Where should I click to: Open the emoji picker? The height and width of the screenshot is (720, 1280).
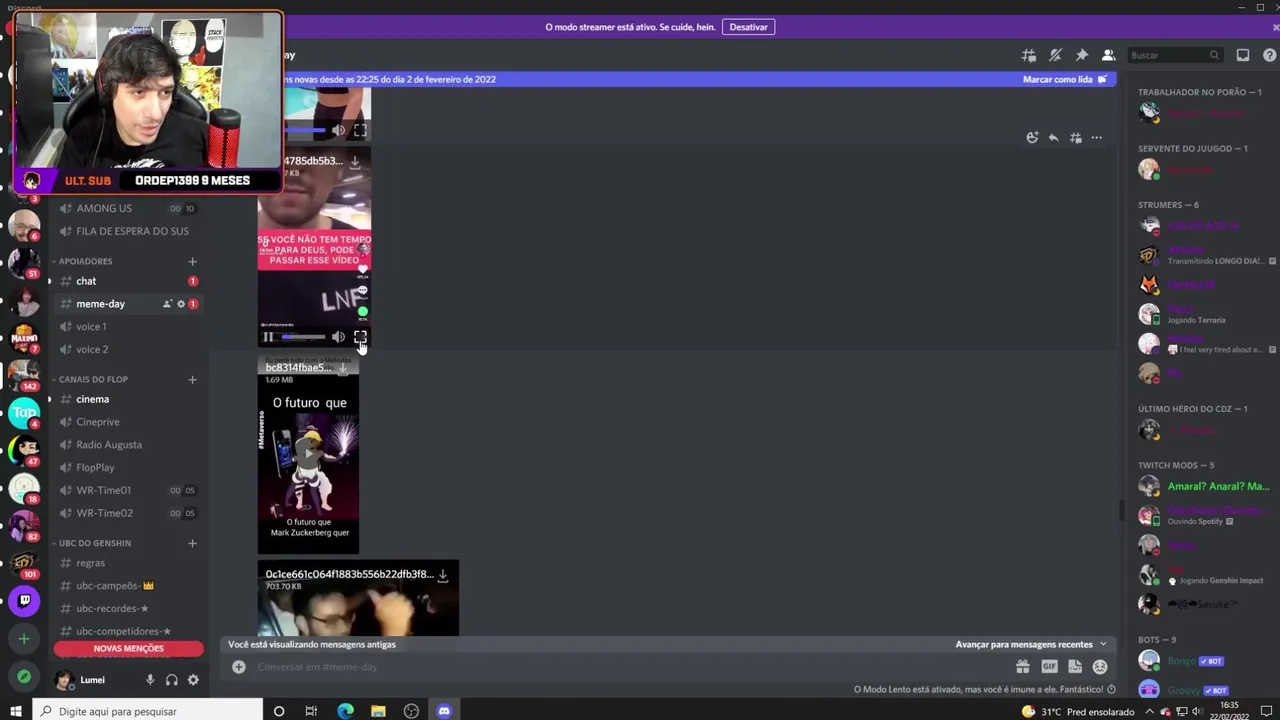click(1100, 667)
